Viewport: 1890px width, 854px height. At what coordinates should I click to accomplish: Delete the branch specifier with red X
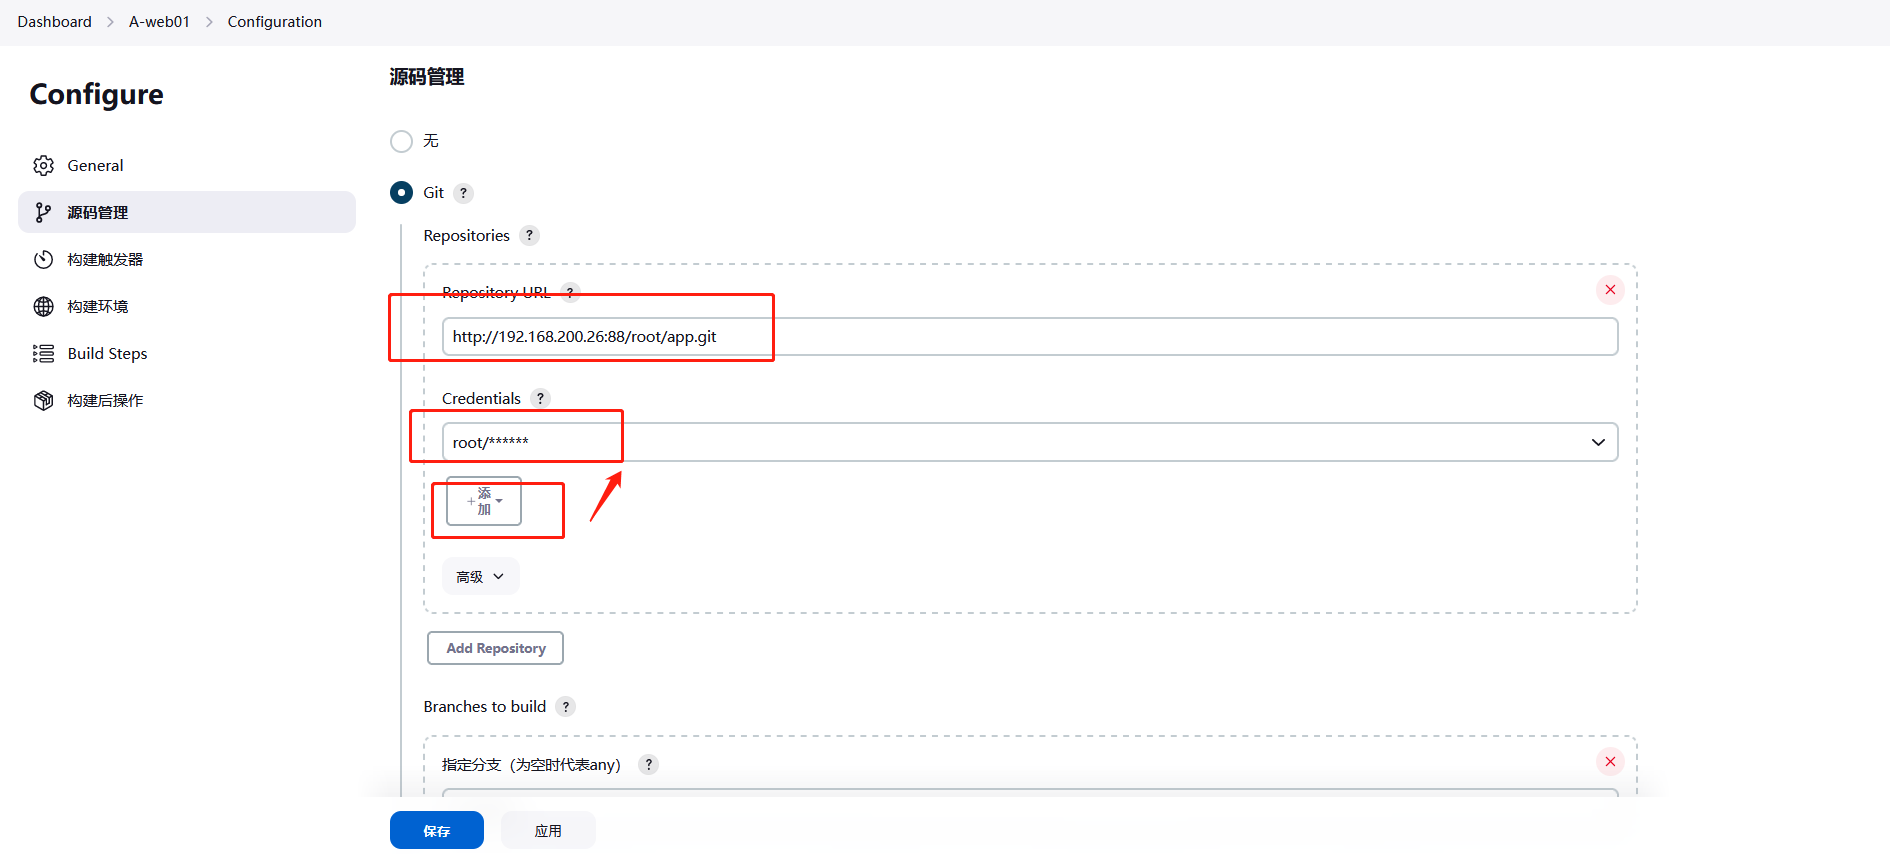[x=1610, y=762]
